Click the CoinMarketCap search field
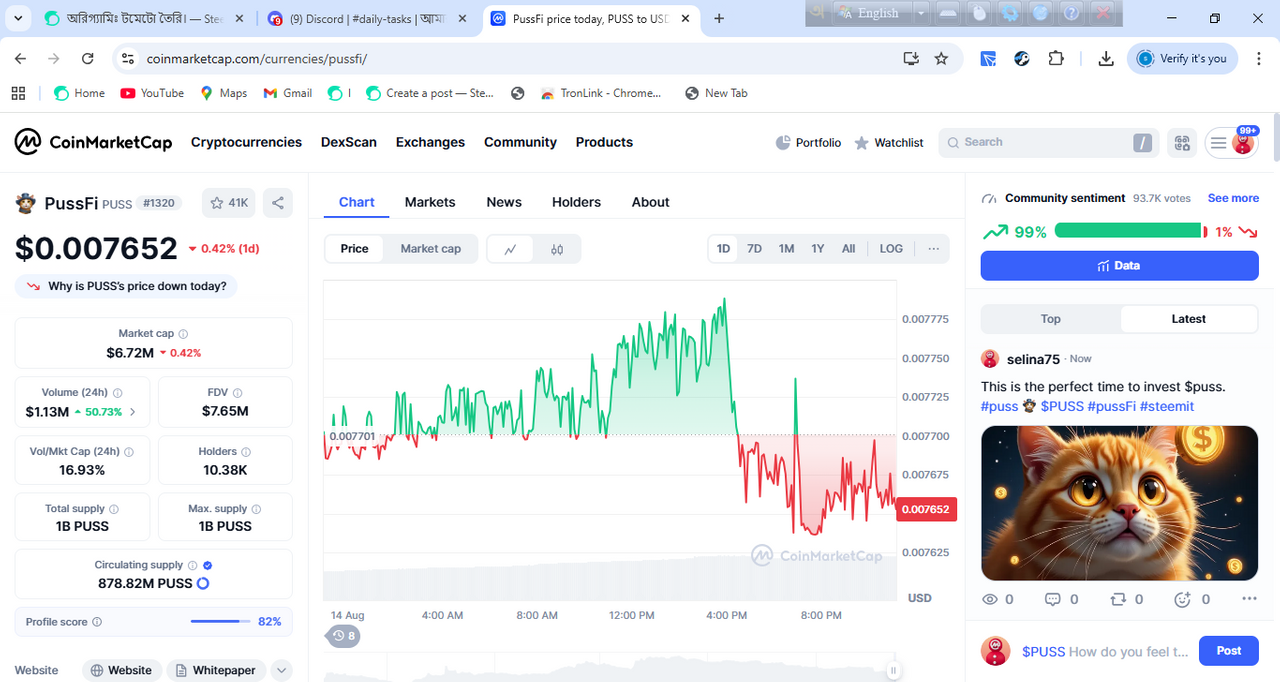1280x682 pixels. (x=1048, y=143)
